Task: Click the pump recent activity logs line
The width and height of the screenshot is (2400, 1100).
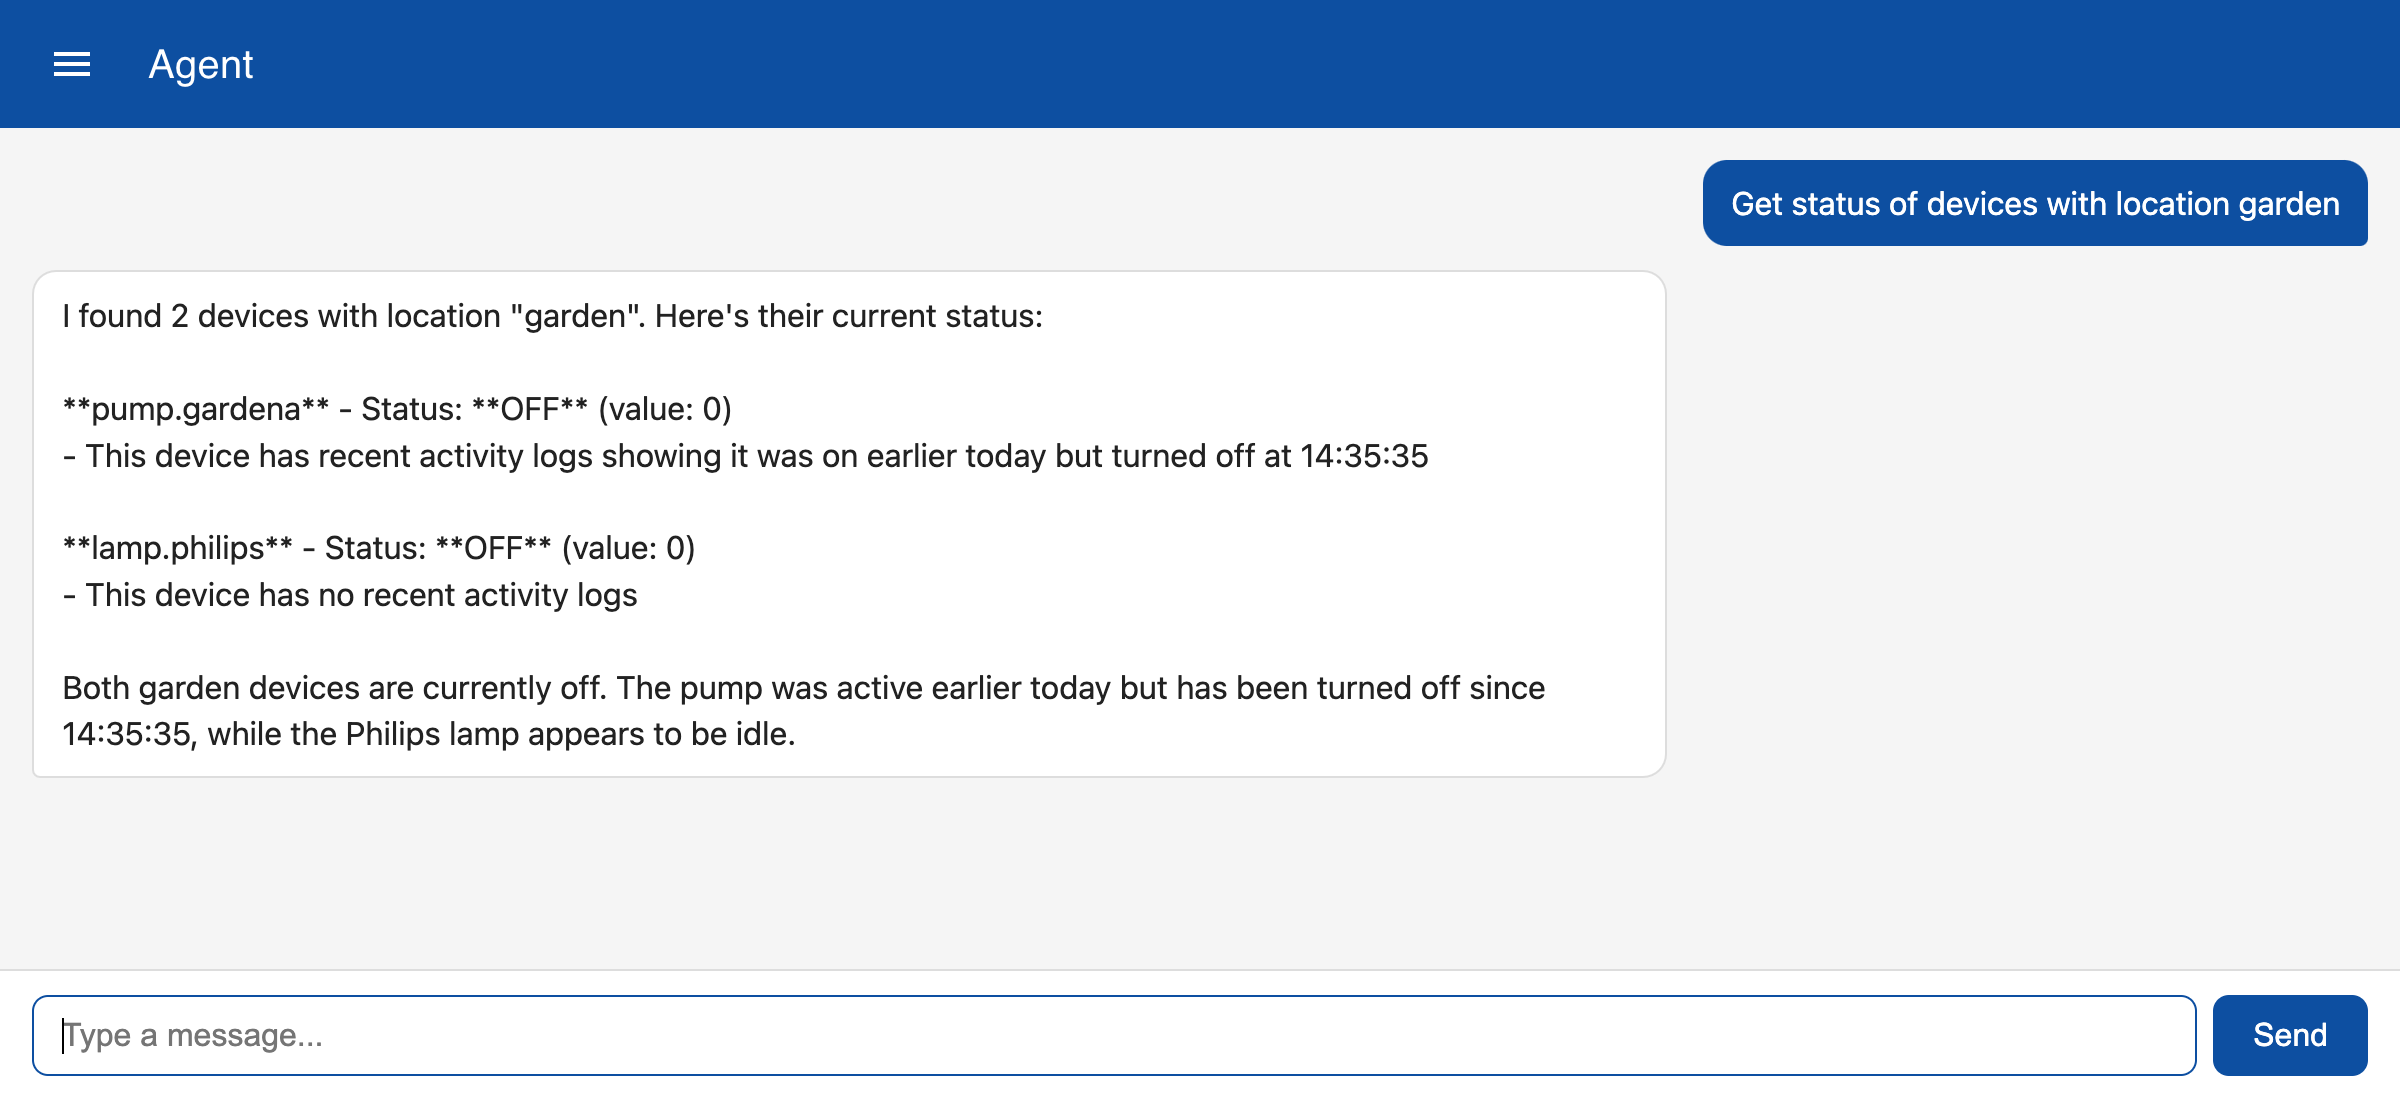Action: (745, 456)
